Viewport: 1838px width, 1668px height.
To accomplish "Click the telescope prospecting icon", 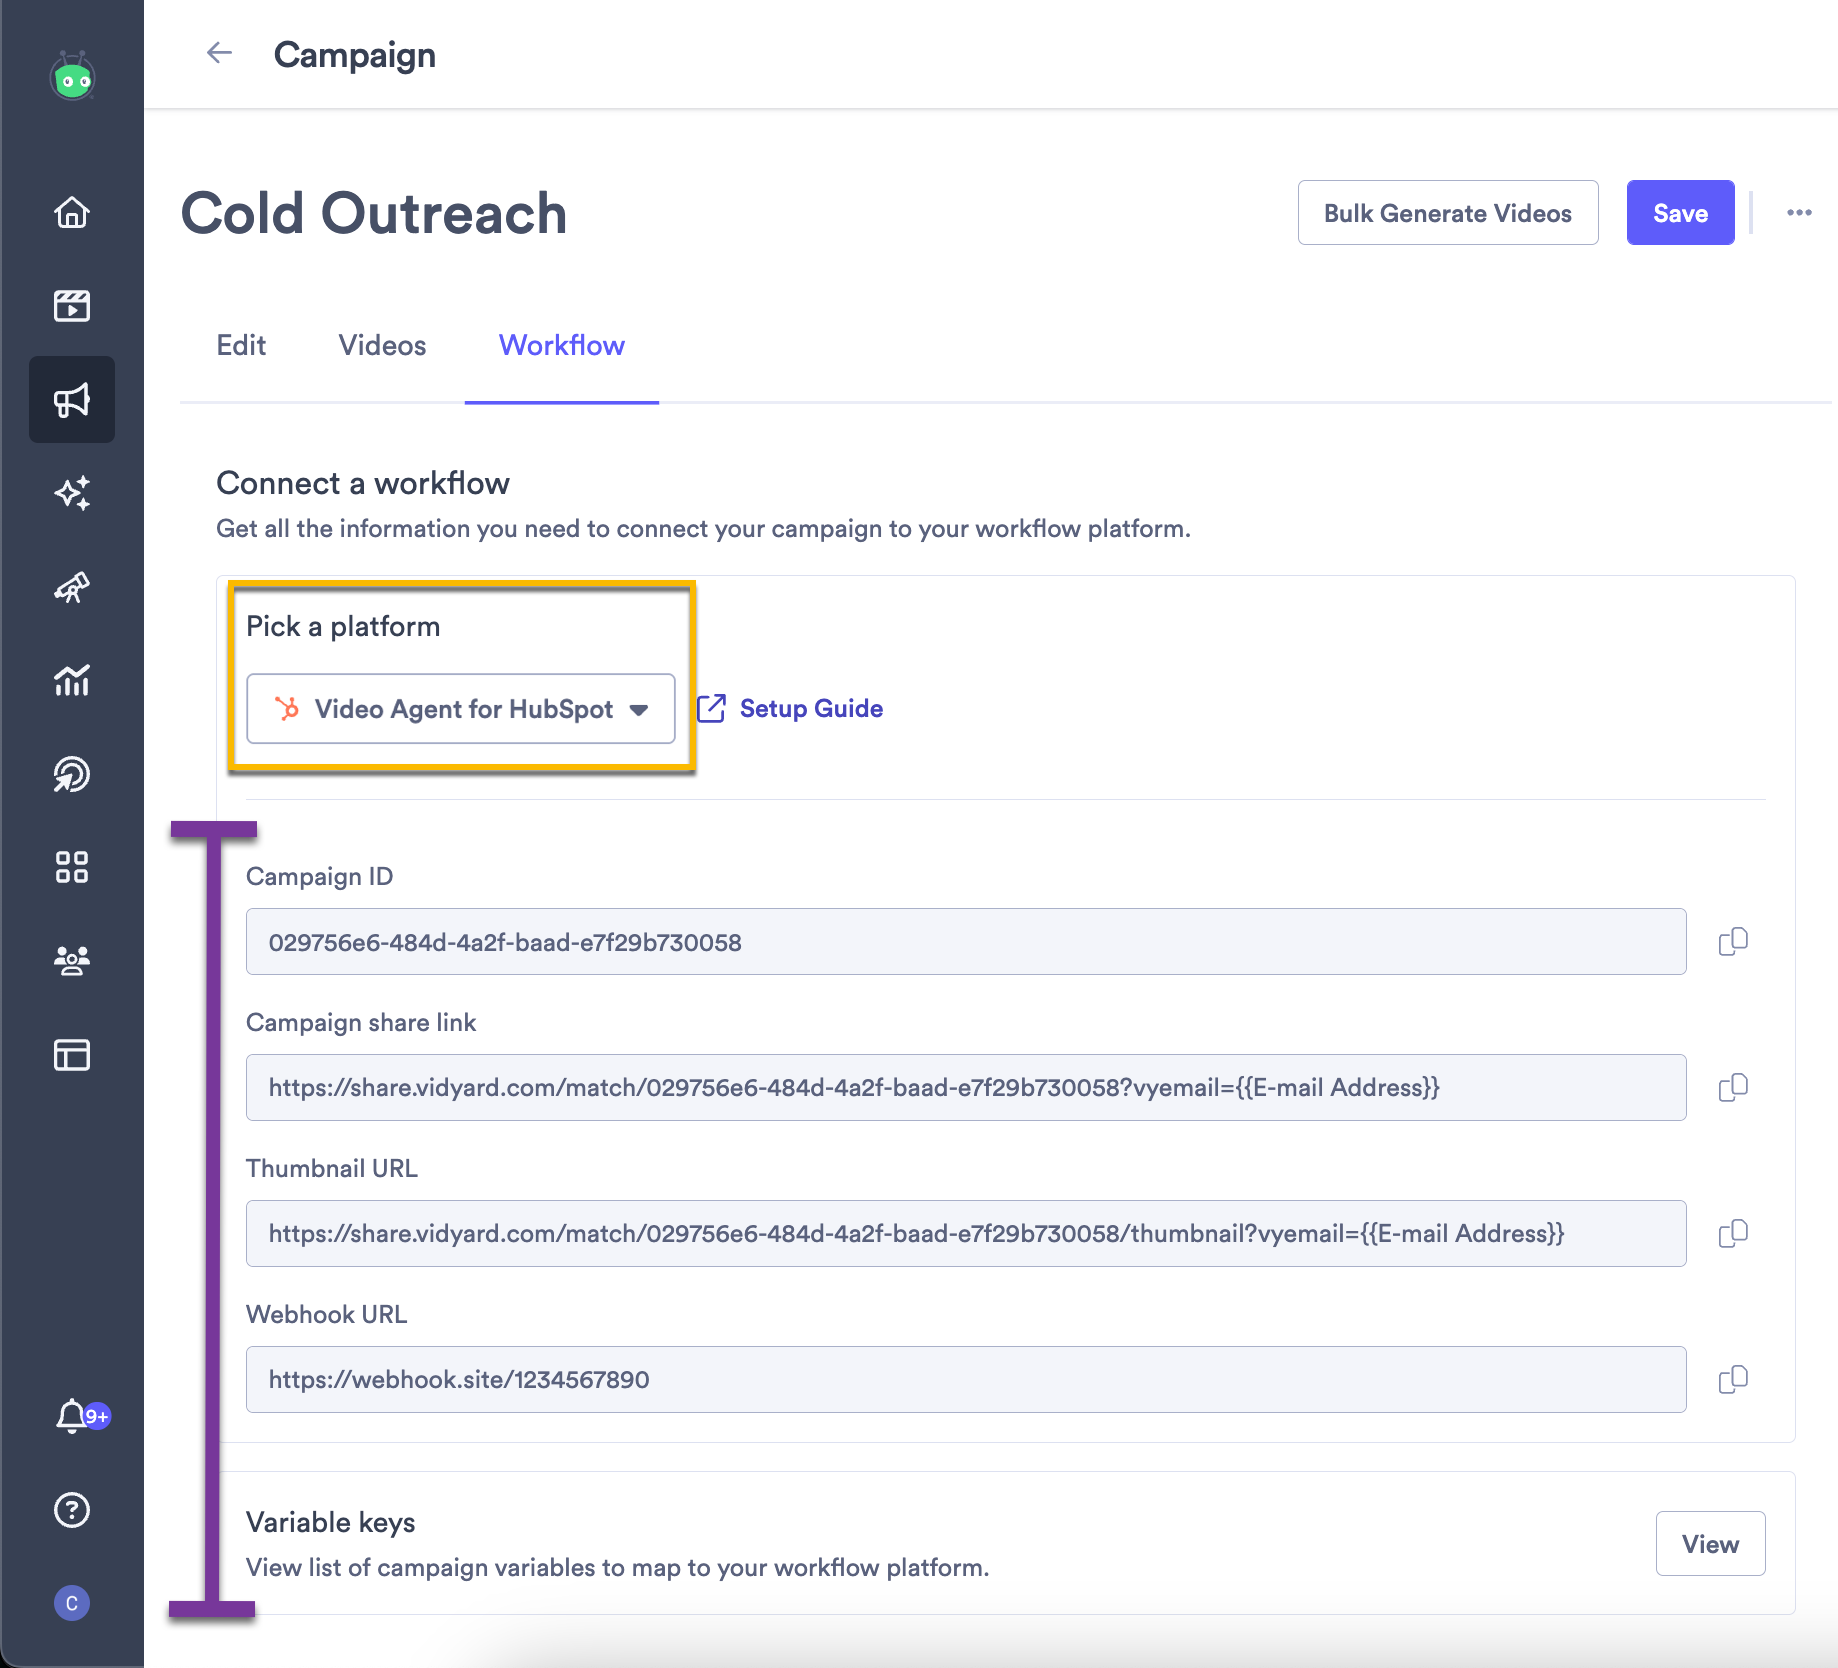I will click(71, 588).
